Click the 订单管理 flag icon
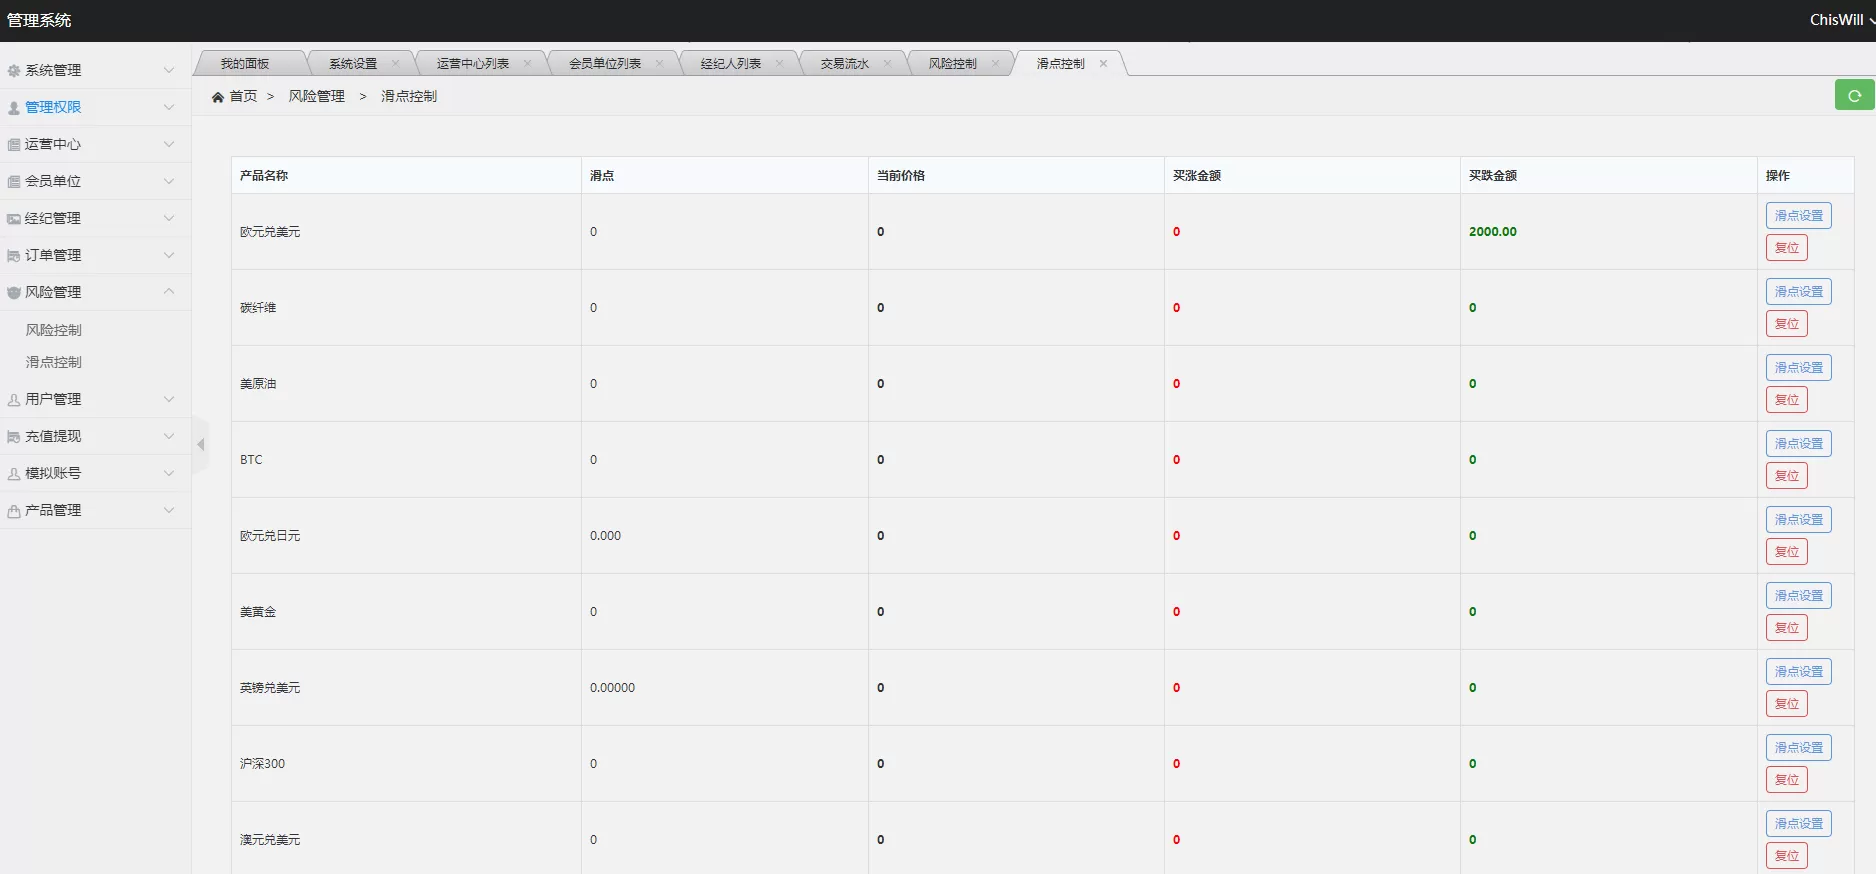 click(x=14, y=256)
